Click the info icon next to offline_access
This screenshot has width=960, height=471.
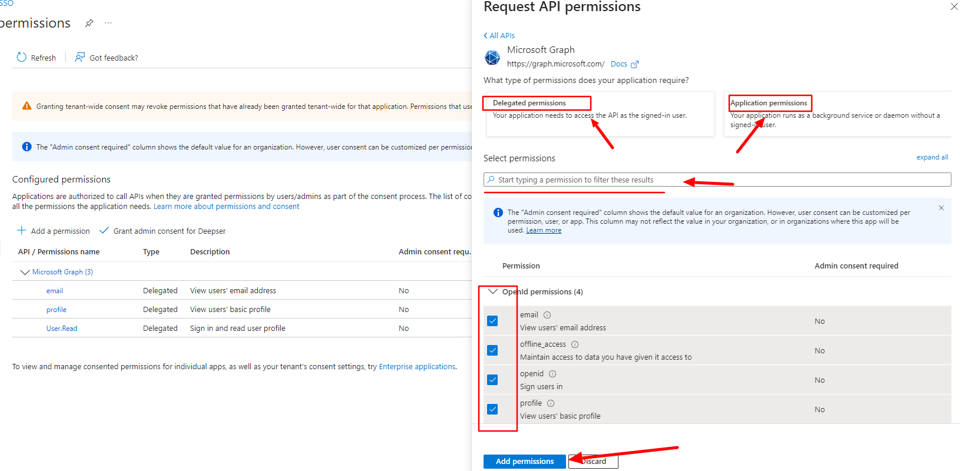click(x=574, y=345)
